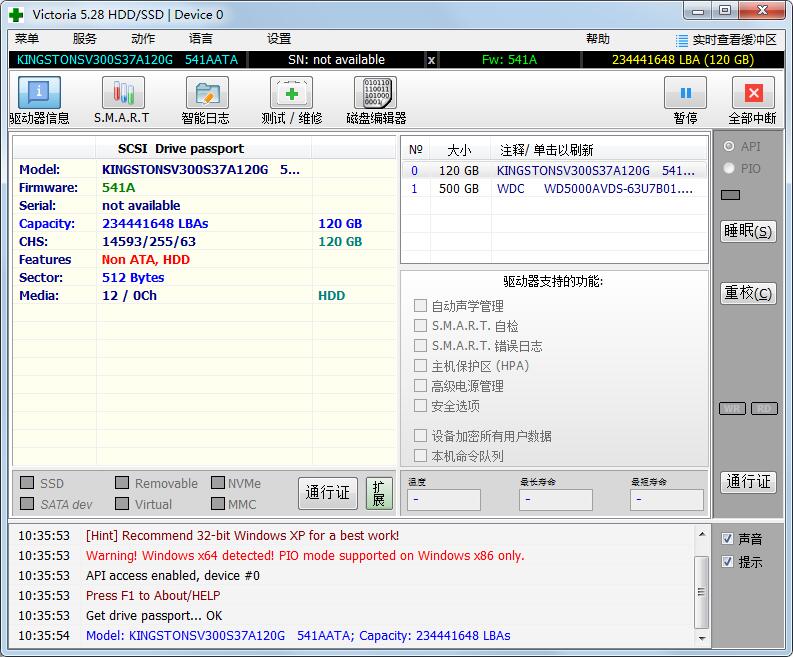Open the 测试 / 维修 test icon

click(x=291, y=94)
